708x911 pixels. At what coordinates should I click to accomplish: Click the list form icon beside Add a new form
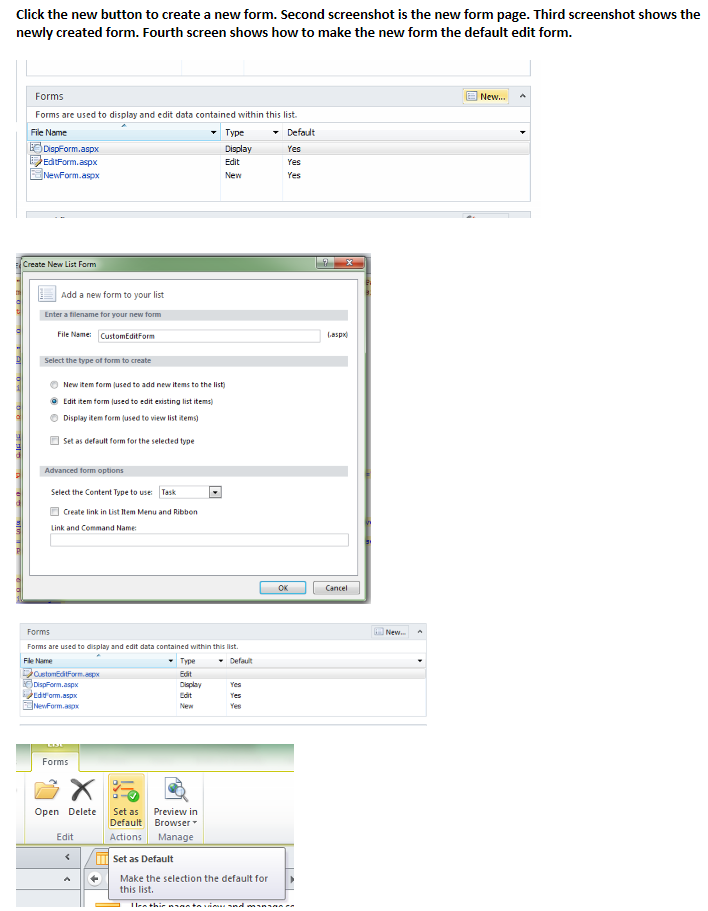pos(47,294)
